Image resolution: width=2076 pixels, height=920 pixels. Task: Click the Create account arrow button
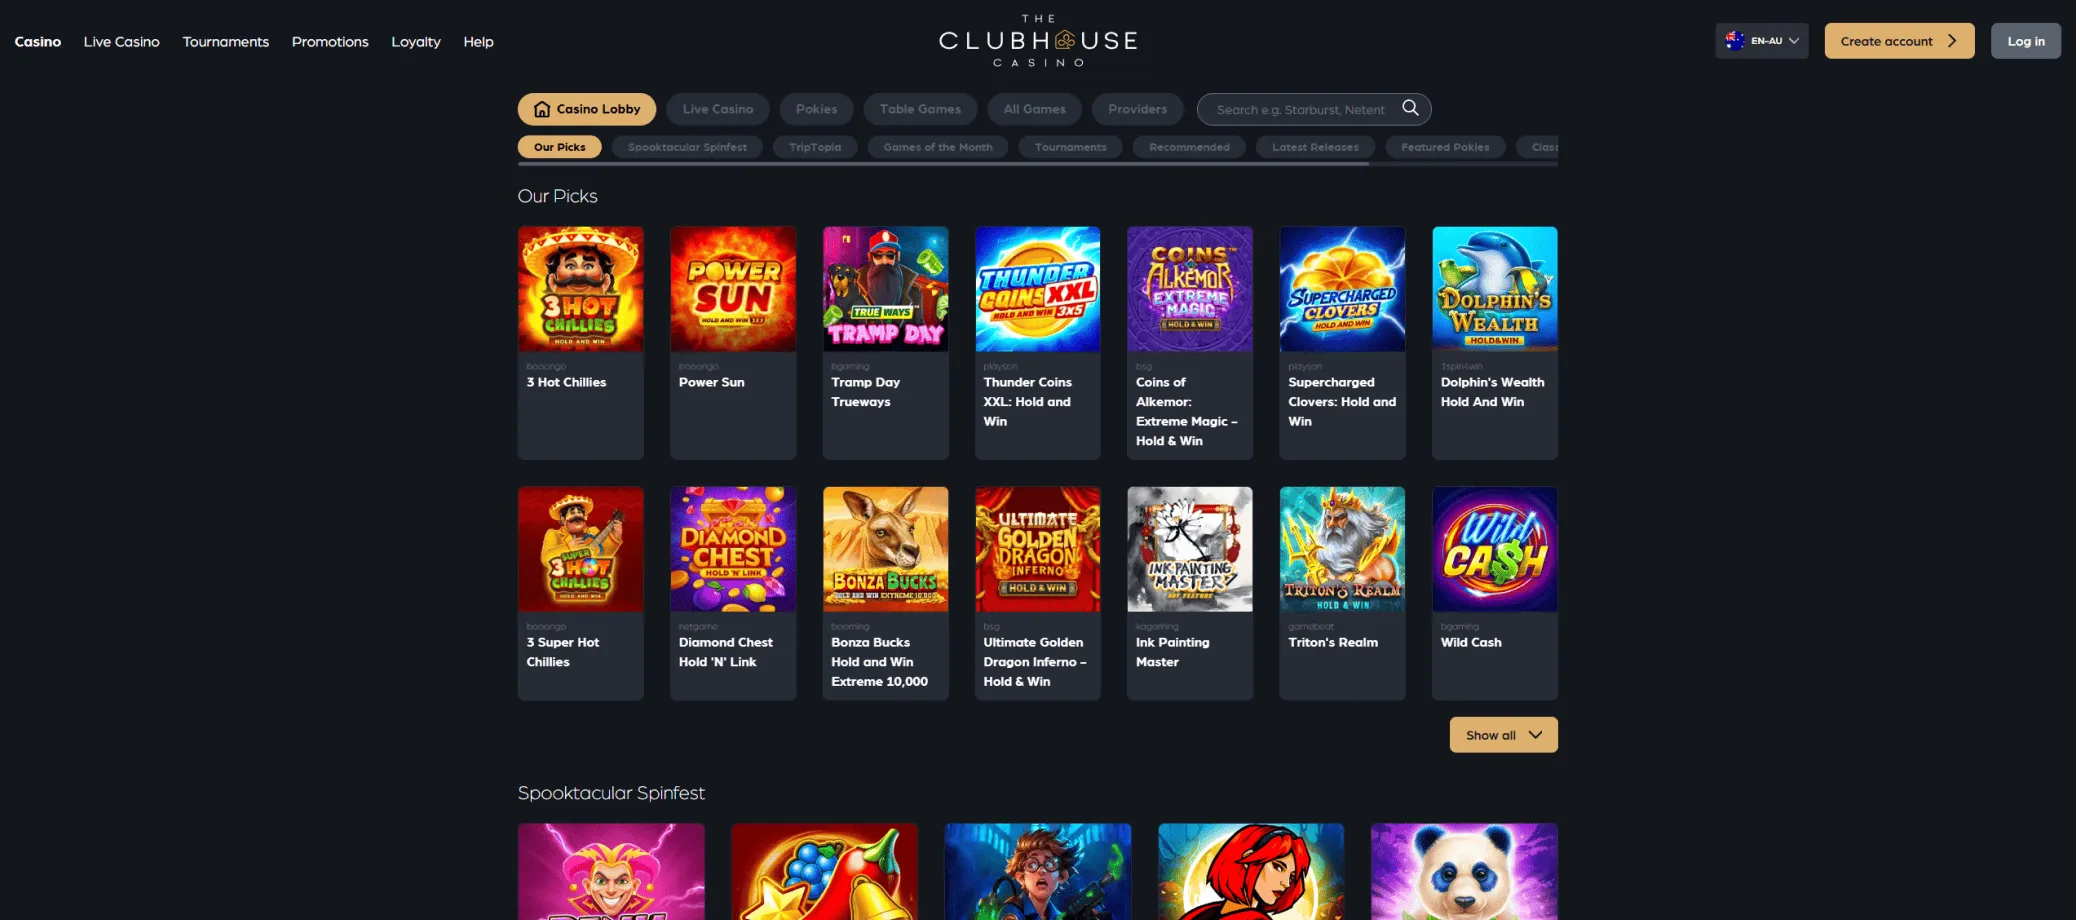pyautogui.click(x=1899, y=41)
